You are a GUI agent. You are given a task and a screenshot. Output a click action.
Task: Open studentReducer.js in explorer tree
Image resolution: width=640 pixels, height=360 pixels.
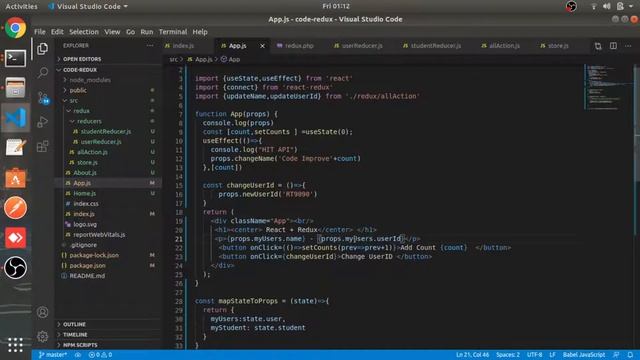click(x=106, y=131)
